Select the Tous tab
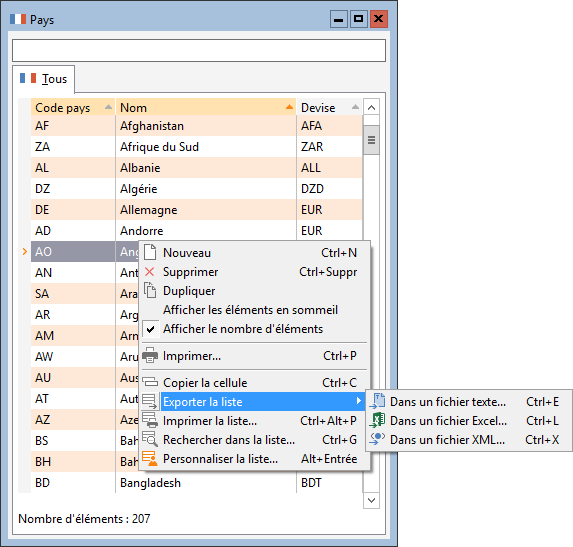Screen dimensions: 573x547 pyautogui.click(x=43, y=79)
